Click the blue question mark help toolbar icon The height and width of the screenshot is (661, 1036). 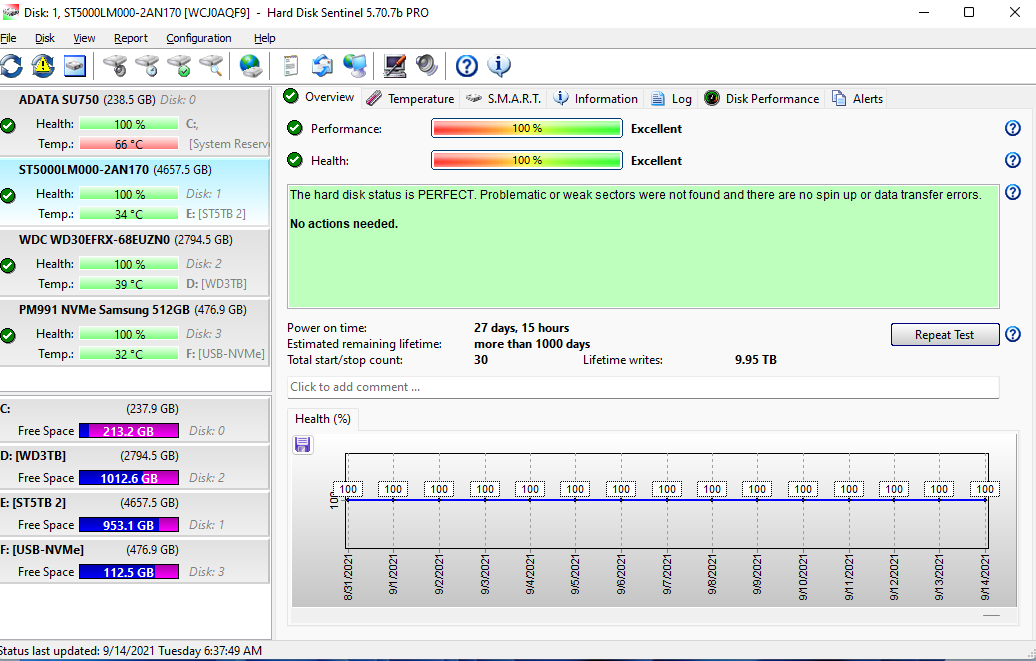[x=466, y=65]
